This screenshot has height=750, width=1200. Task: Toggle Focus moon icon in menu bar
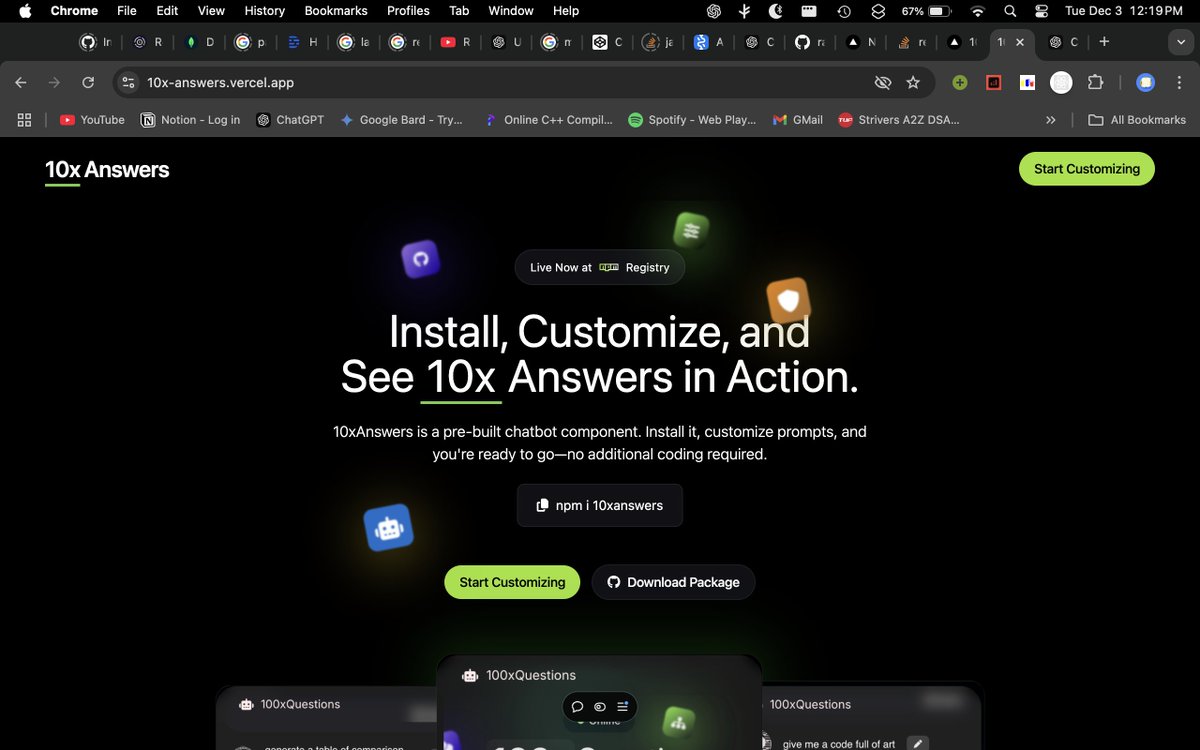tap(776, 11)
